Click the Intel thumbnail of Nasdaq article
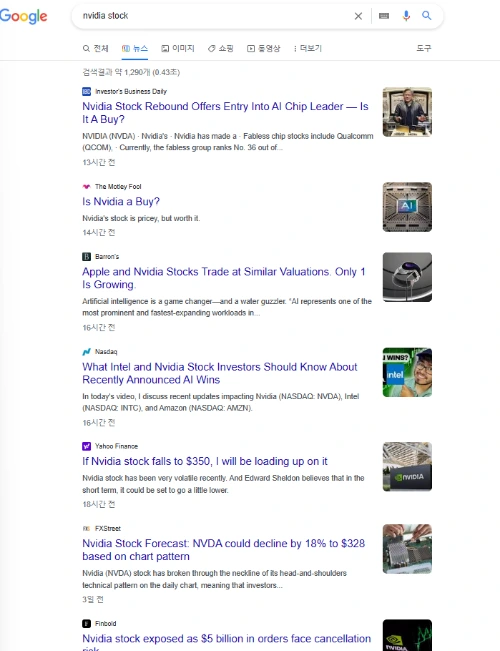500x651 pixels. point(407,372)
